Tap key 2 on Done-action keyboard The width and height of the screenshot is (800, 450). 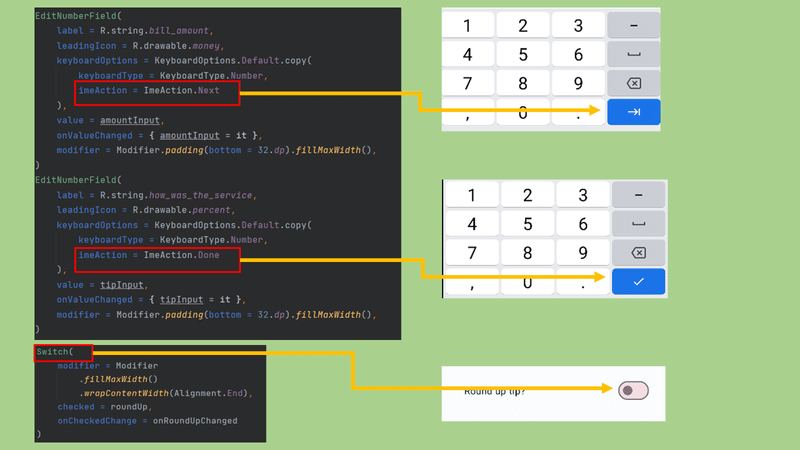pyautogui.click(x=528, y=194)
